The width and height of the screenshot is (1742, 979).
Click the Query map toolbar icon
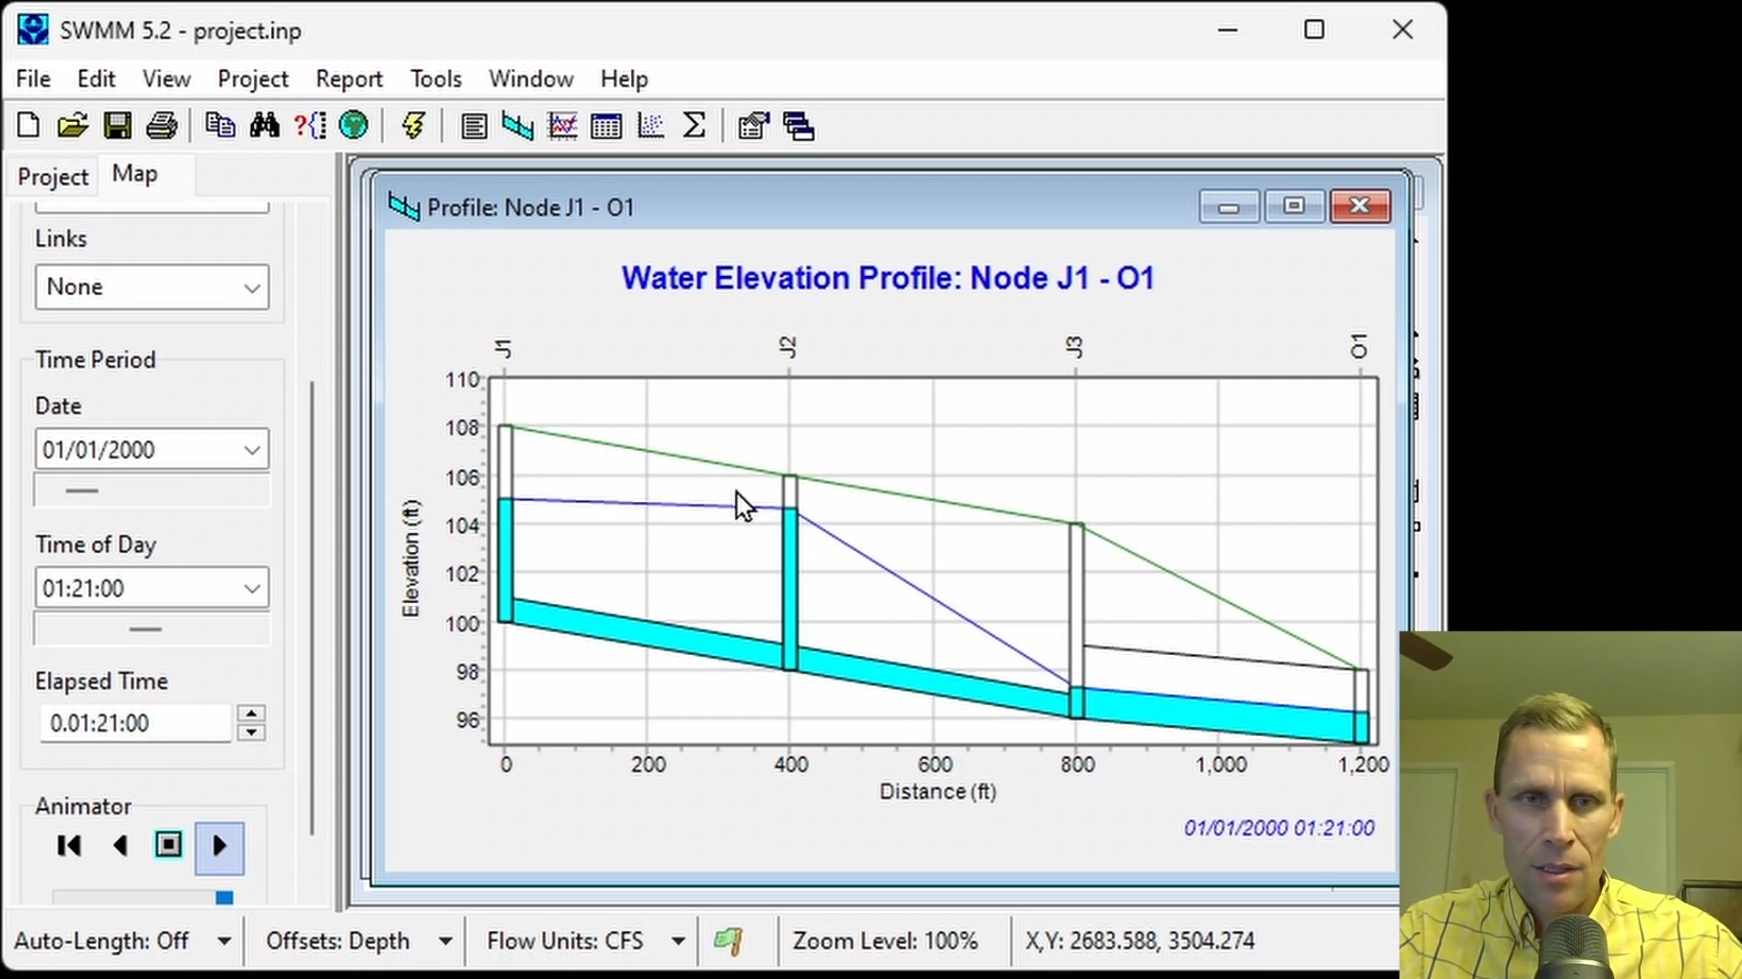310,126
